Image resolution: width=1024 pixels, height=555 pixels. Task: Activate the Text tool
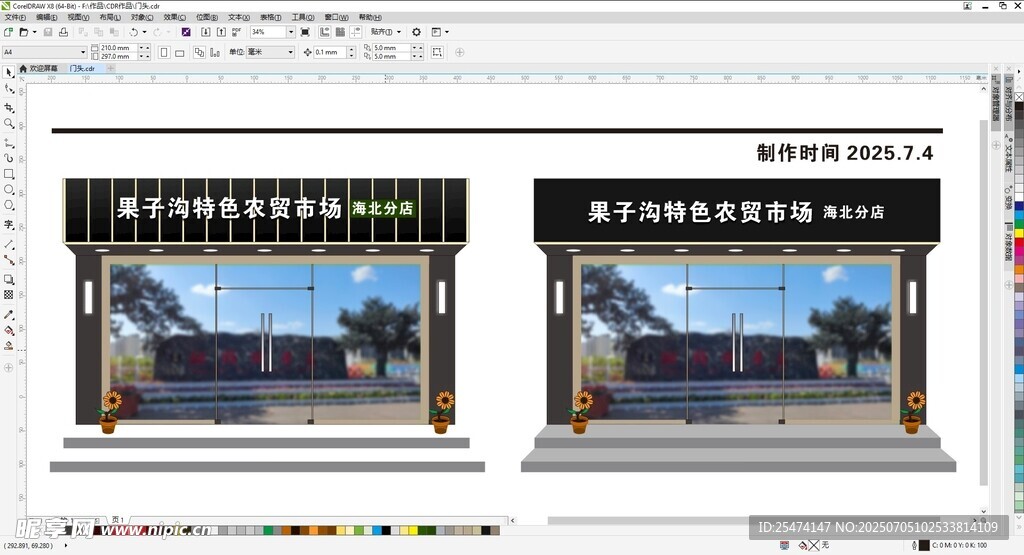(9, 225)
